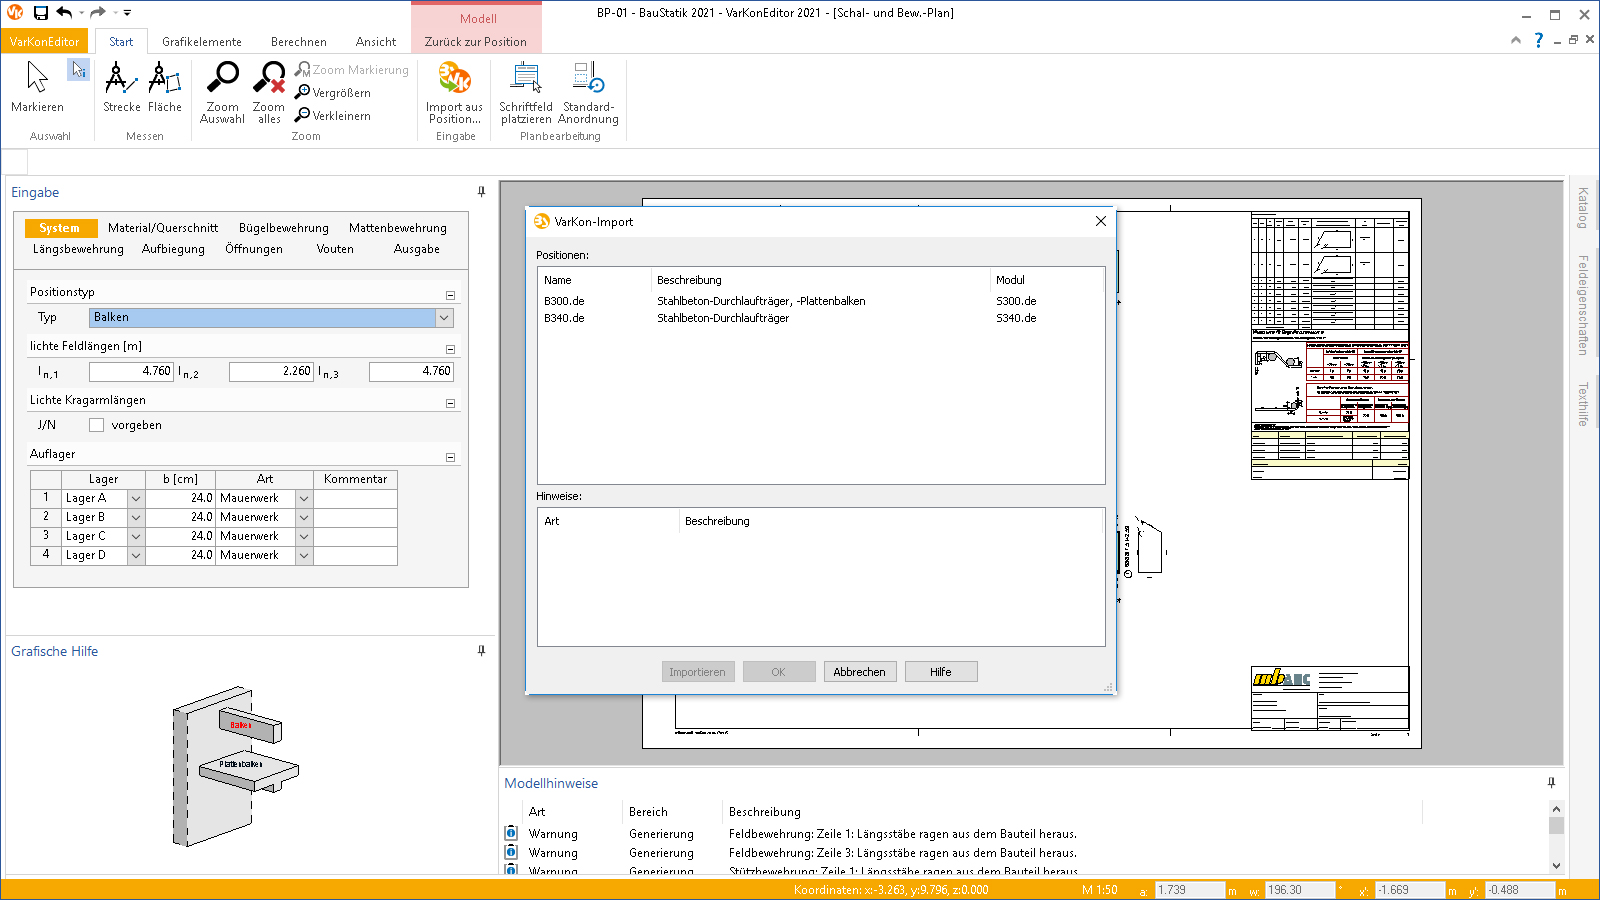The image size is (1600, 900).
Task: Open Aufbiegung input tab
Action: [173, 249]
